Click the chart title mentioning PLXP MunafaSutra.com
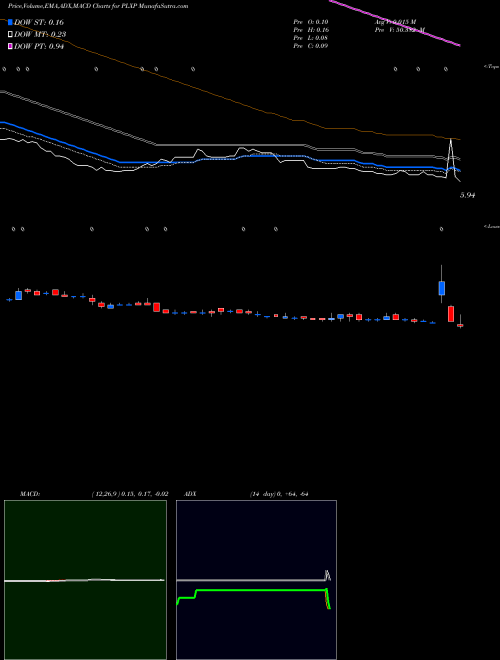Viewport: 500px width, 660px height. click(x=98, y=6)
